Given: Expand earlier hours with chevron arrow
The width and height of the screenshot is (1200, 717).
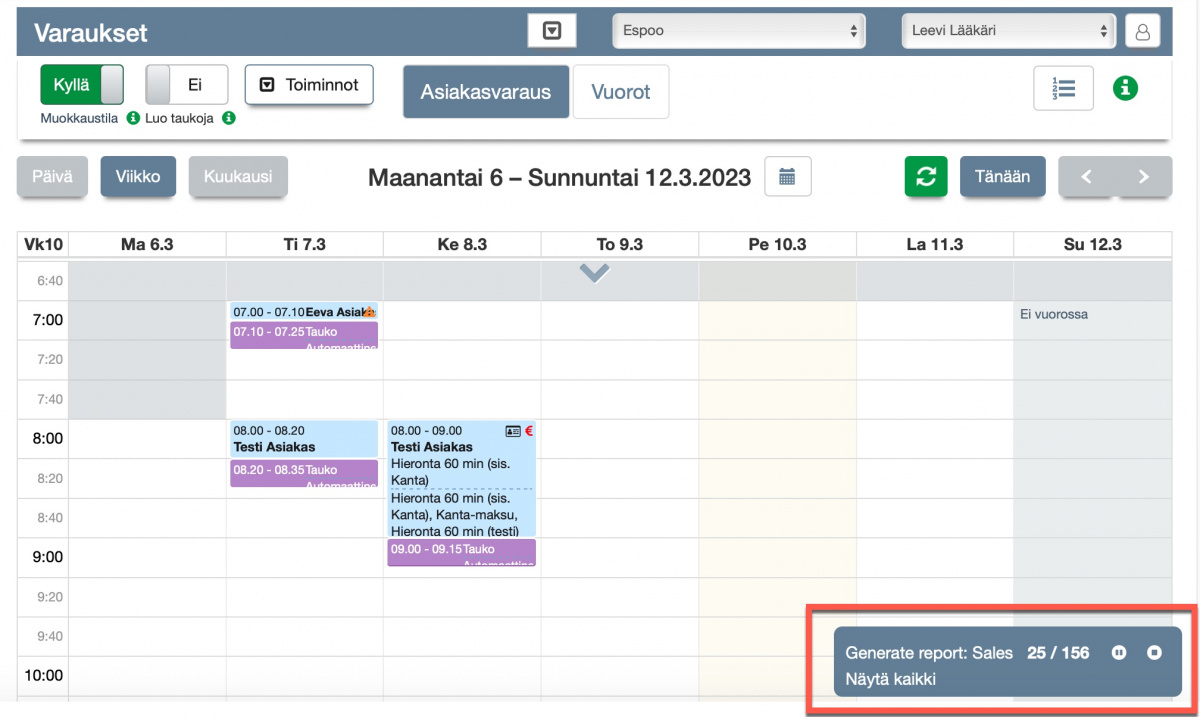Looking at the screenshot, I should pyautogui.click(x=595, y=273).
